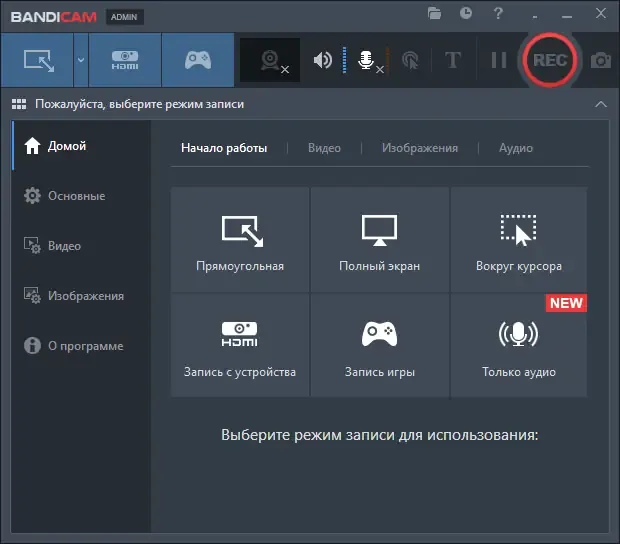Toggle mouse click effects icon

point(410,60)
